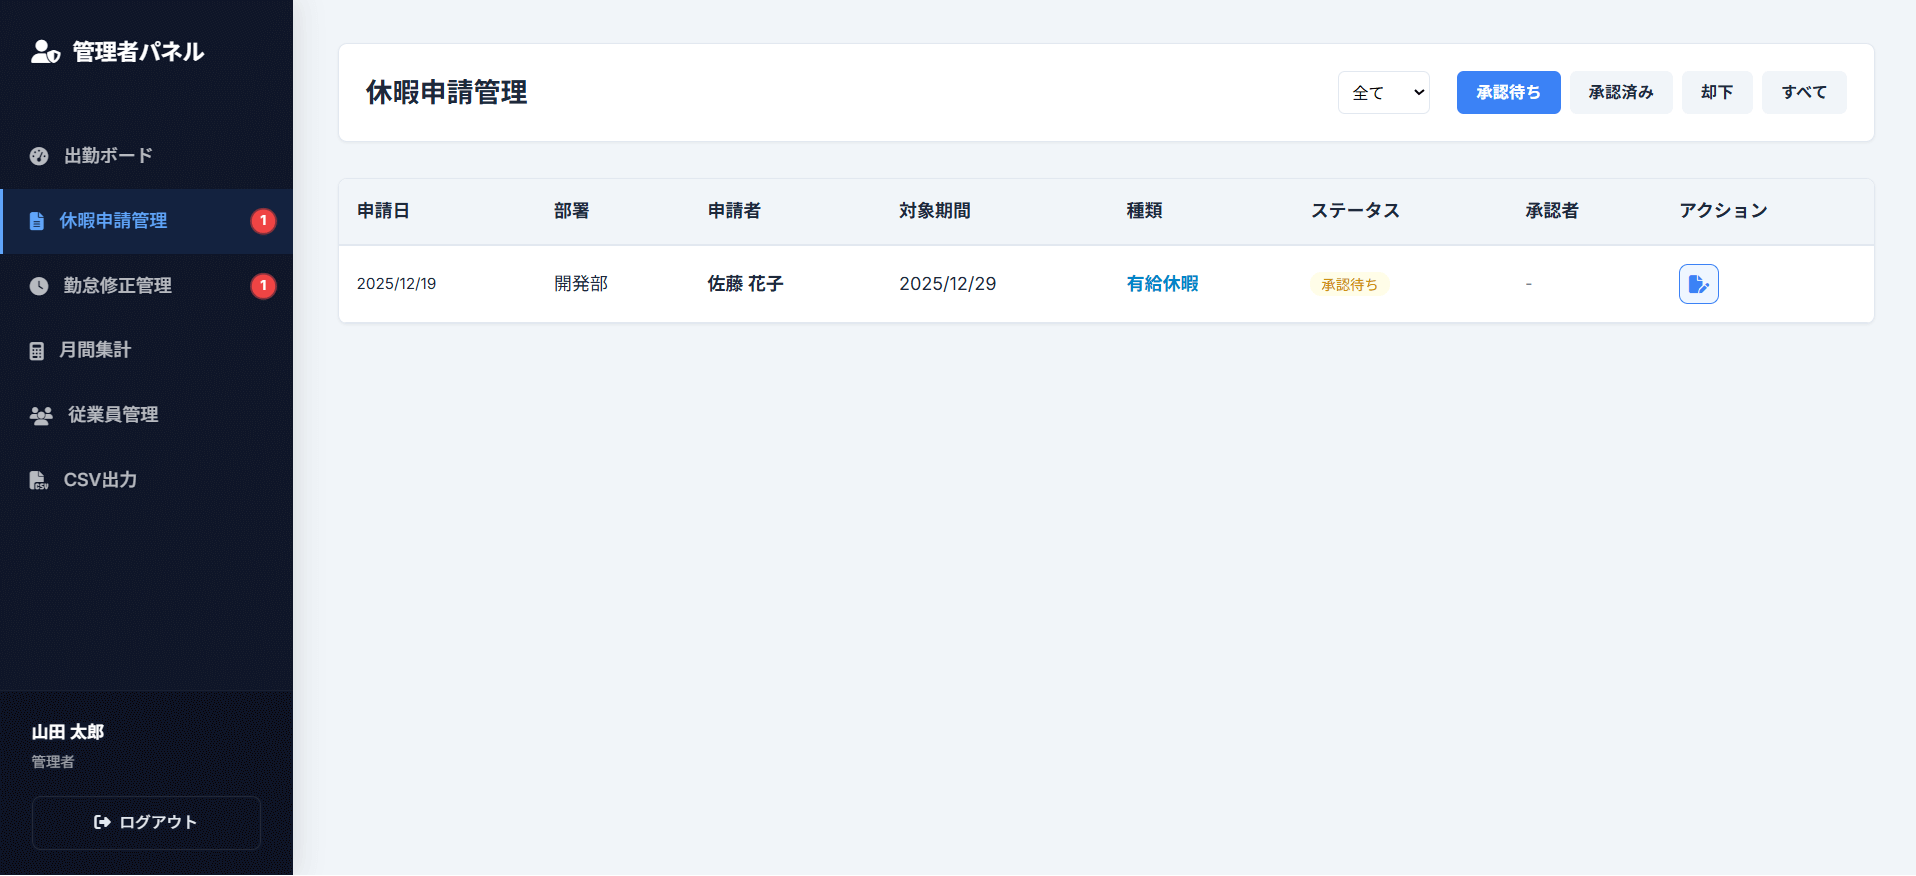
Task: Click the attendance board gauge icon
Action: point(39,156)
